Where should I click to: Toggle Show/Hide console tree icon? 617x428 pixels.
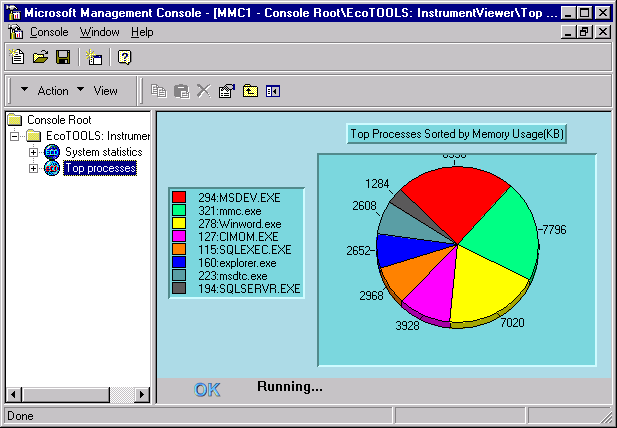(x=273, y=91)
